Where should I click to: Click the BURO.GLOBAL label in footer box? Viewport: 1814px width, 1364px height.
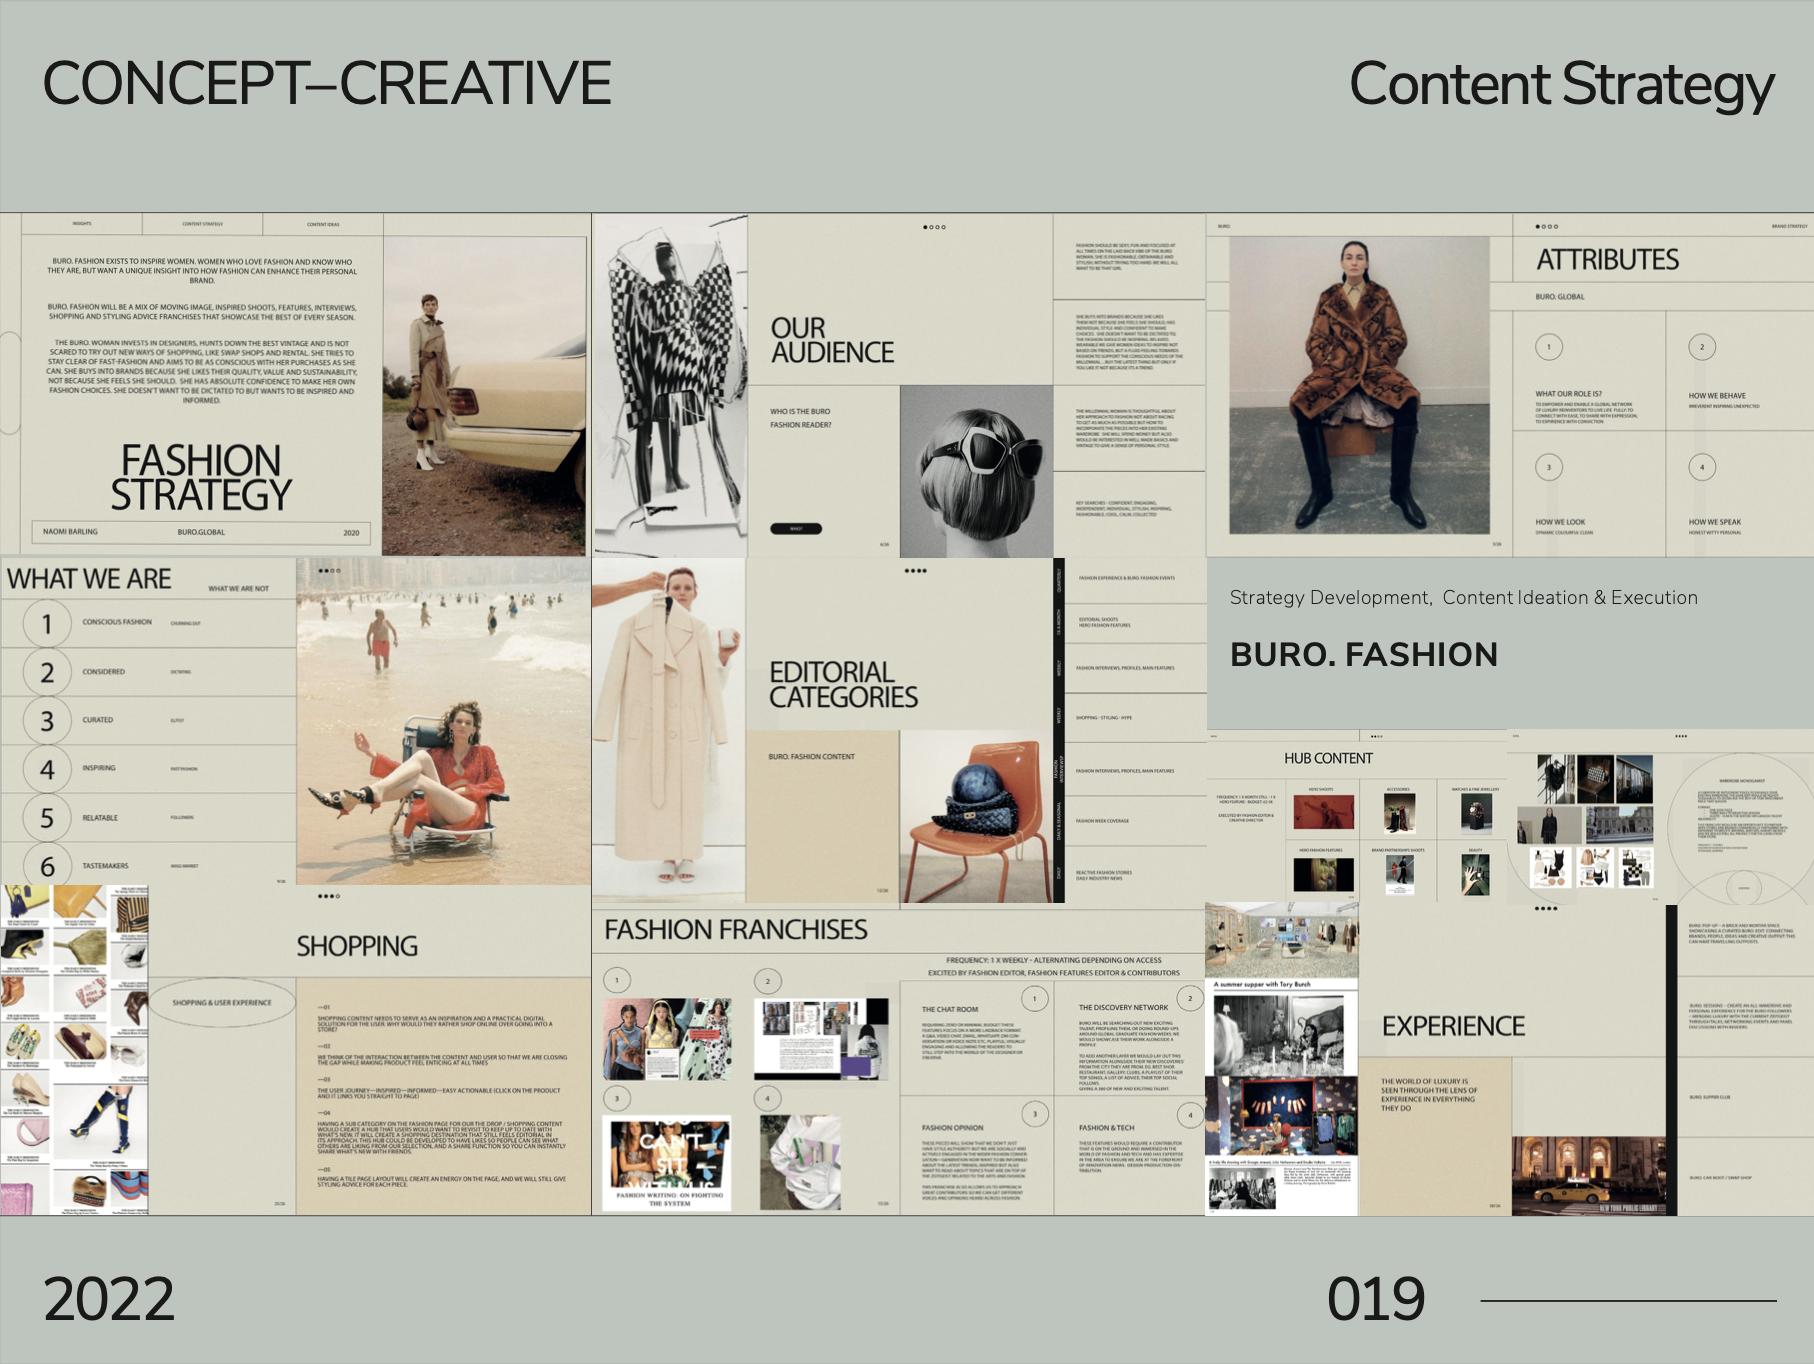point(201,532)
